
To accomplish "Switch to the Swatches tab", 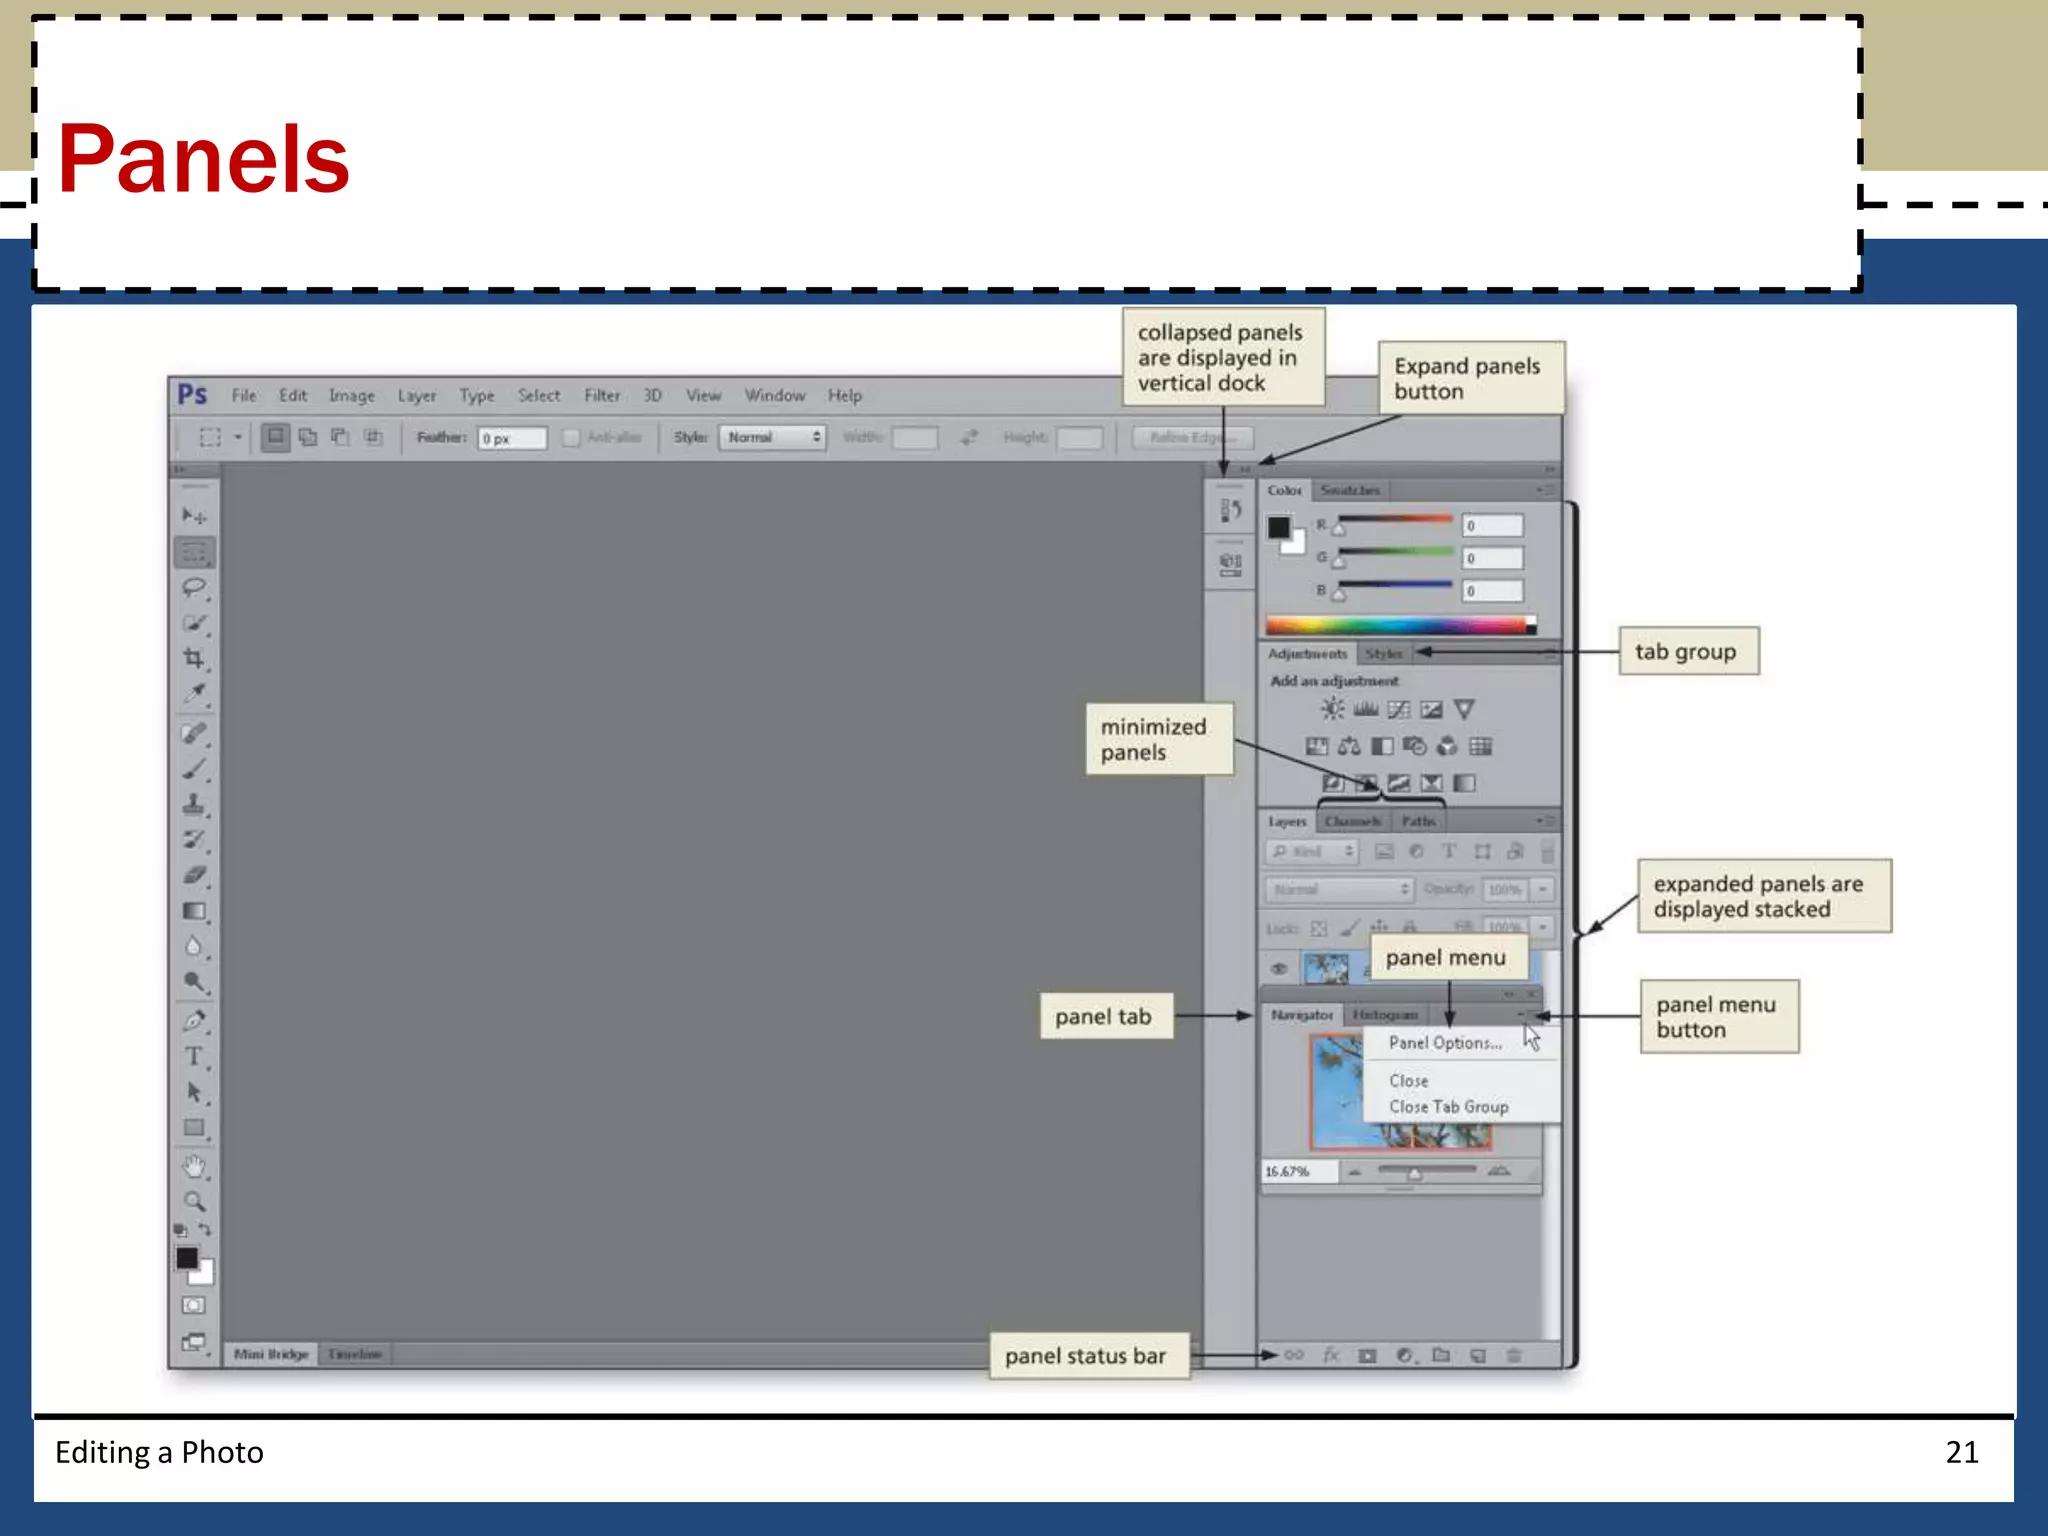I will (1349, 490).
